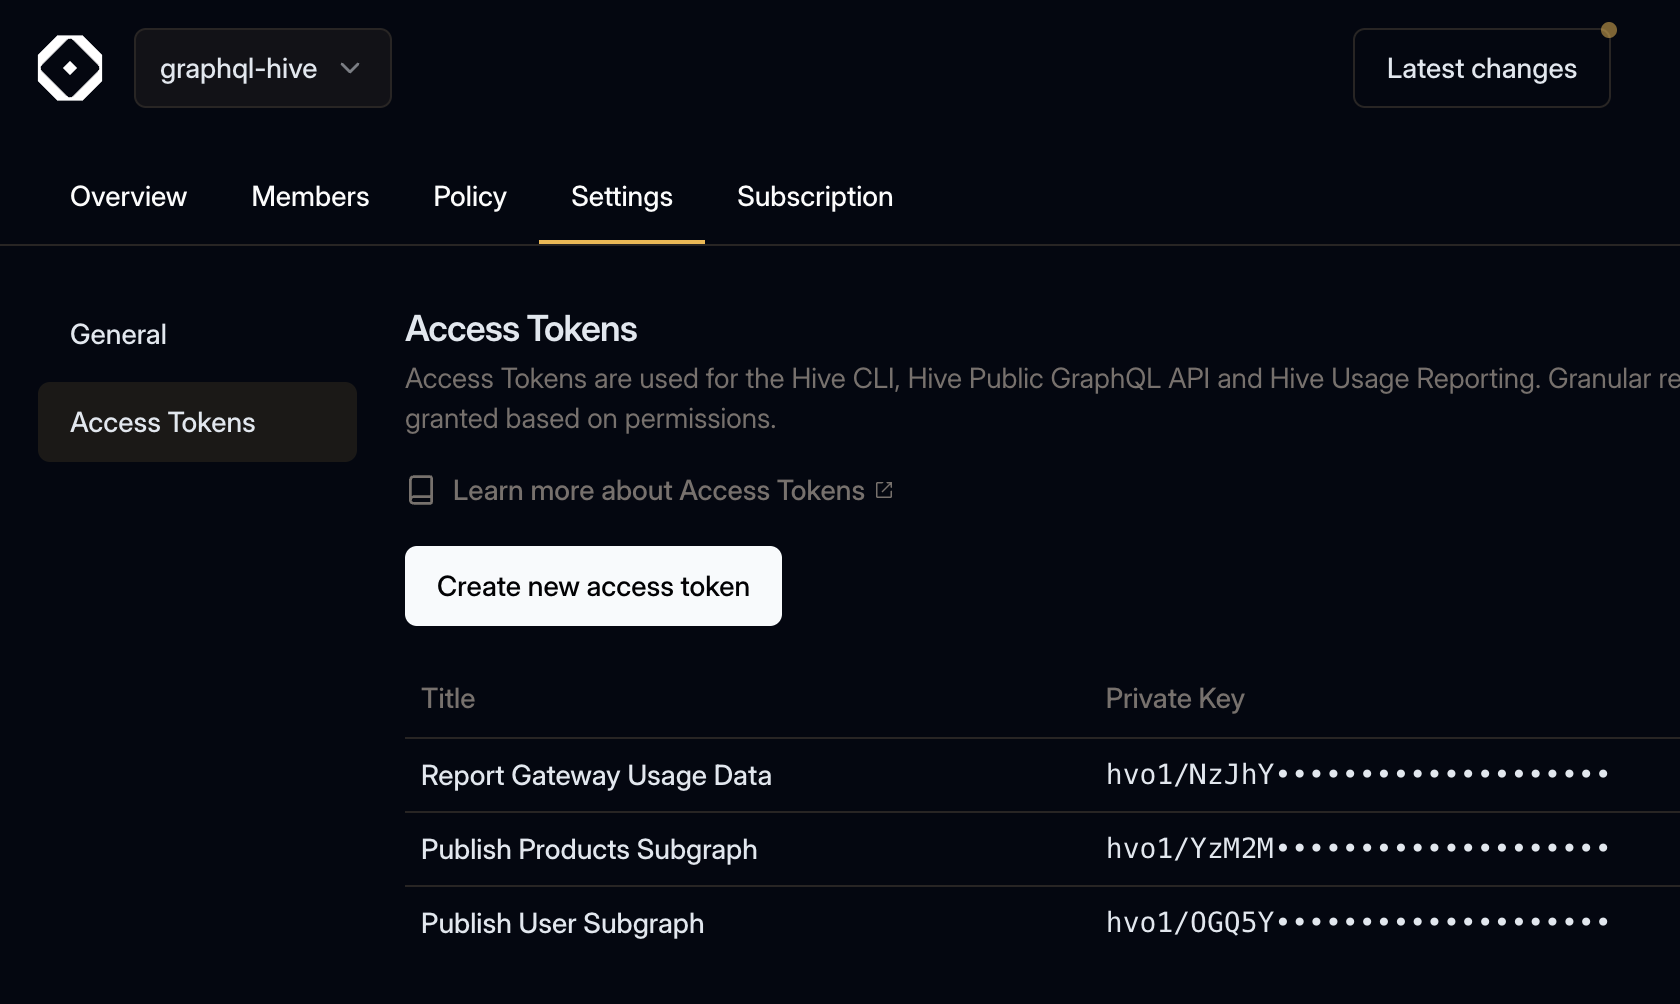Click the chevron next to graphql-hive
Image resolution: width=1680 pixels, height=1004 pixels.
point(350,69)
